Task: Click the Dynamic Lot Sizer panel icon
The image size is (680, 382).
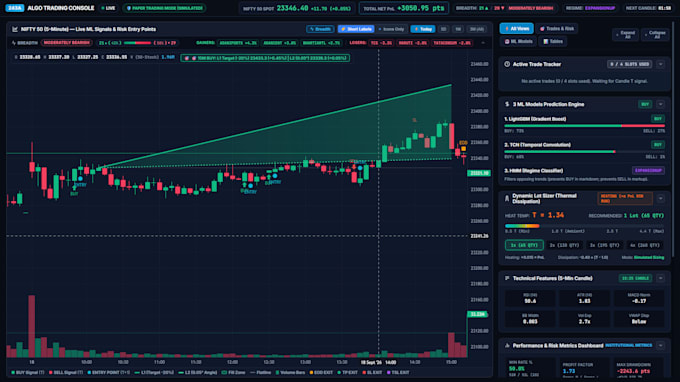Action: point(507,199)
